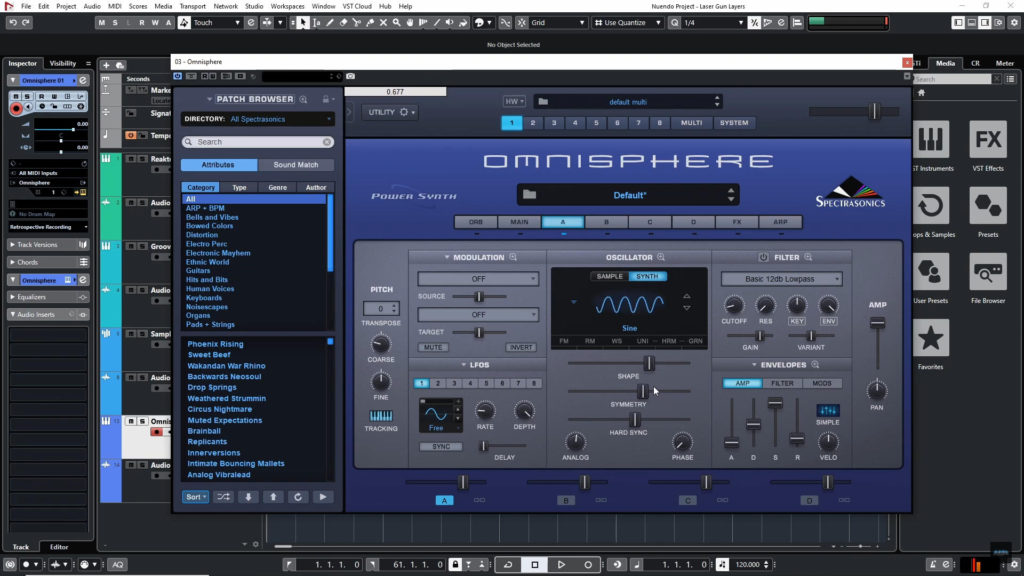This screenshot has width=1024, height=576.
Task: Zoom the Oscillator section magnifier
Action: [x=661, y=257]
